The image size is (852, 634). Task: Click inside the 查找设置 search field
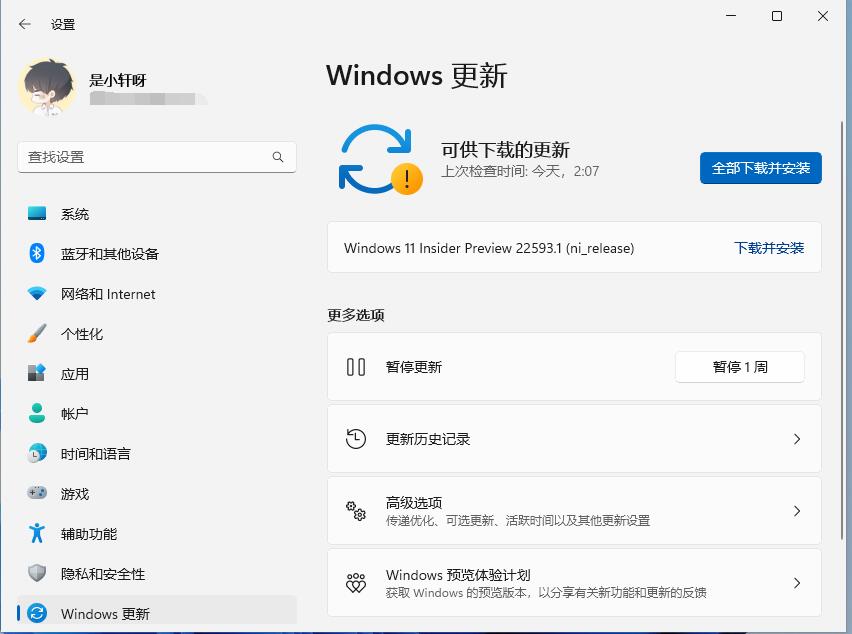(x=156, y=157)
